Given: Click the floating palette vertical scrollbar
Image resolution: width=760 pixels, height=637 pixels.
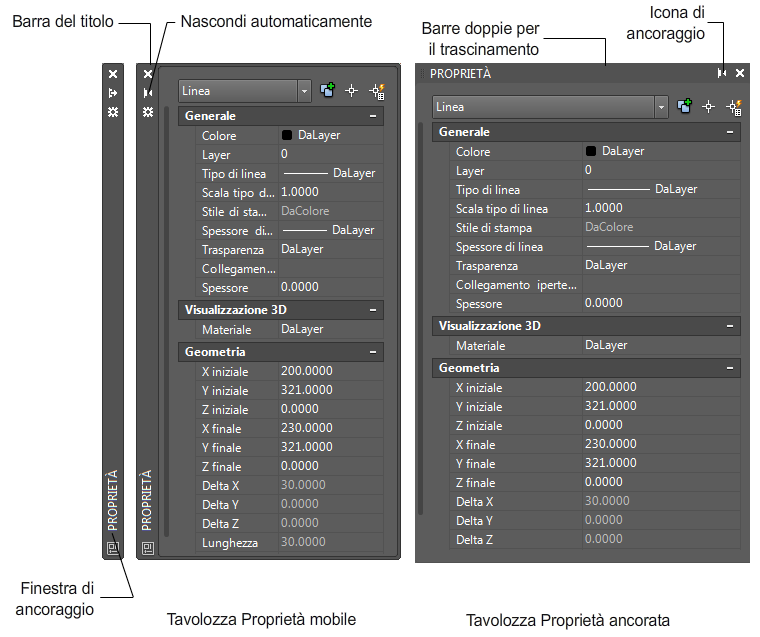Looking at the screenshot, I should (x=167, y=321).
